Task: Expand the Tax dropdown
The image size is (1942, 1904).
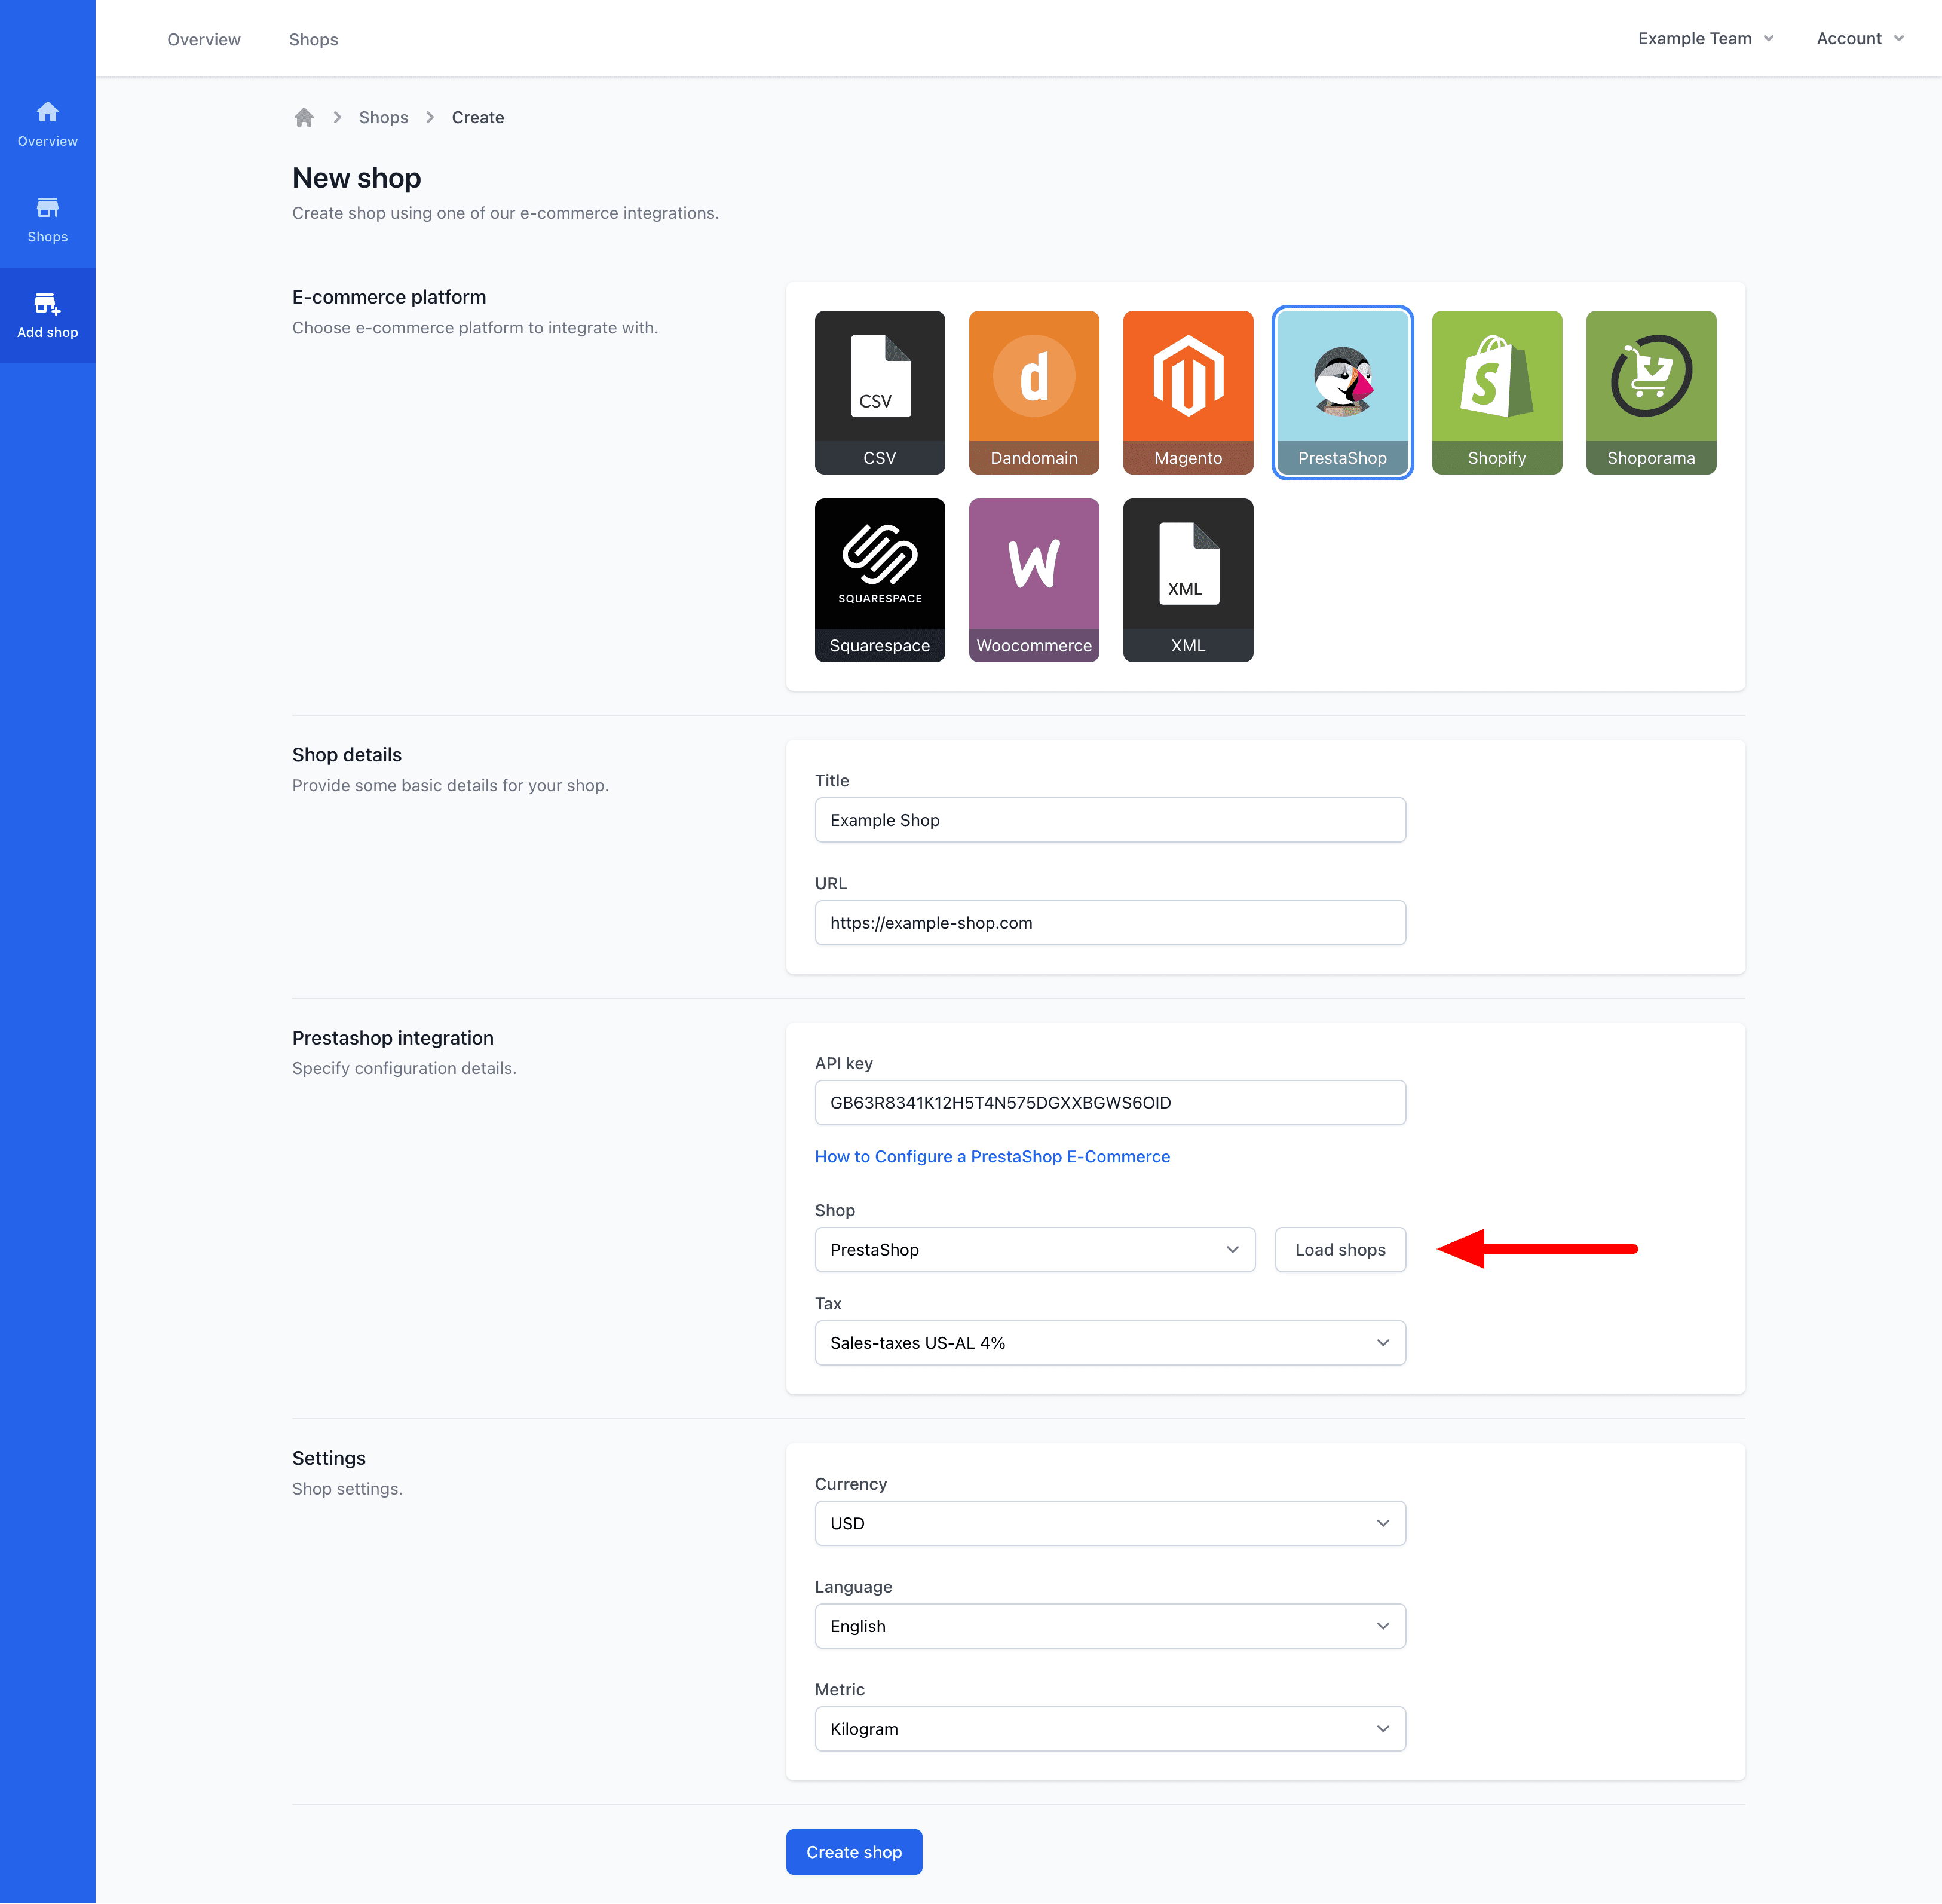Action: tap(1109, 1342)
